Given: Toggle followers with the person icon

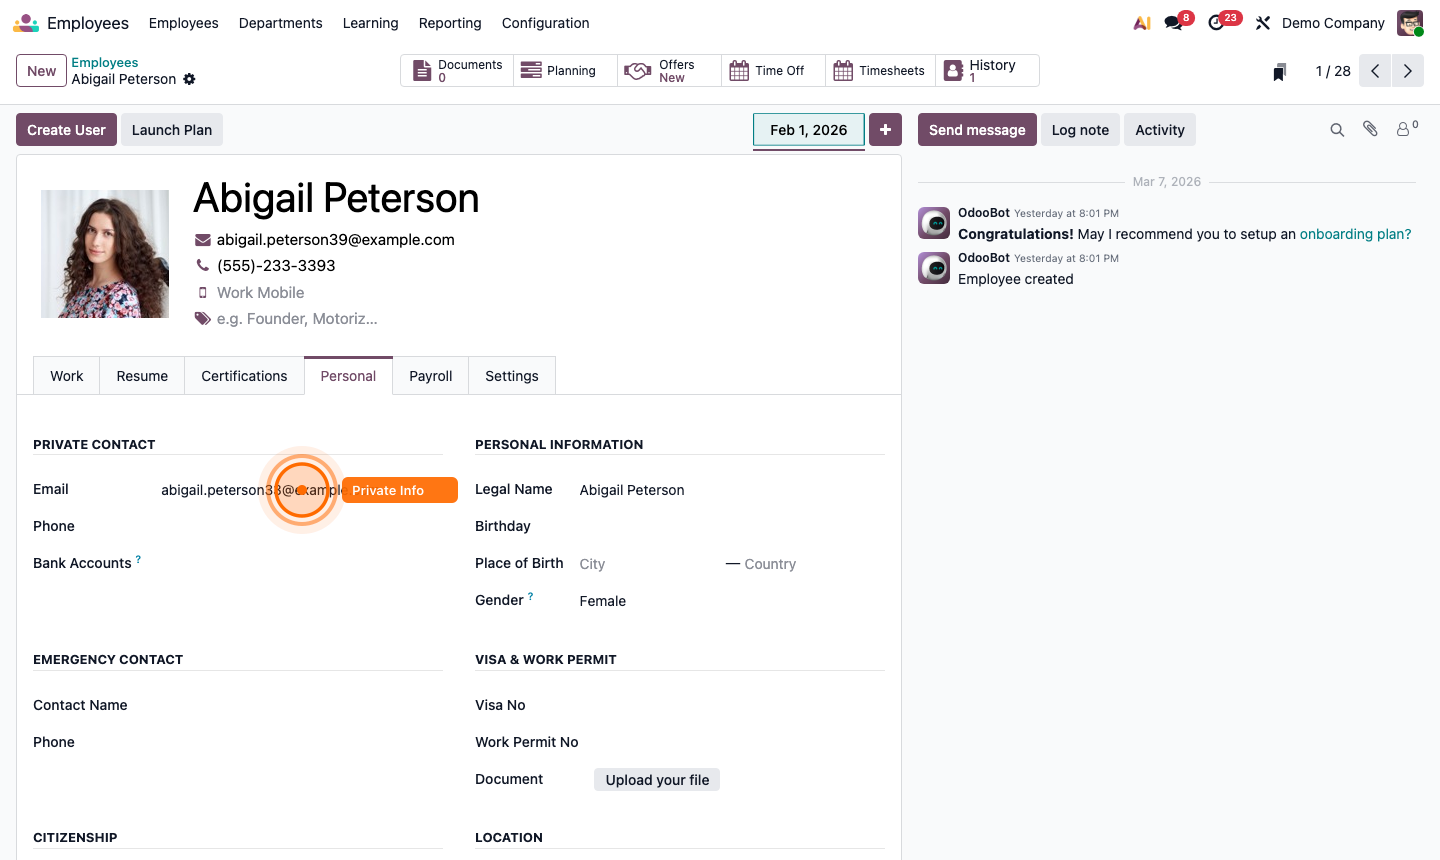Looking at the screenshot, I should click(1402, 129).
